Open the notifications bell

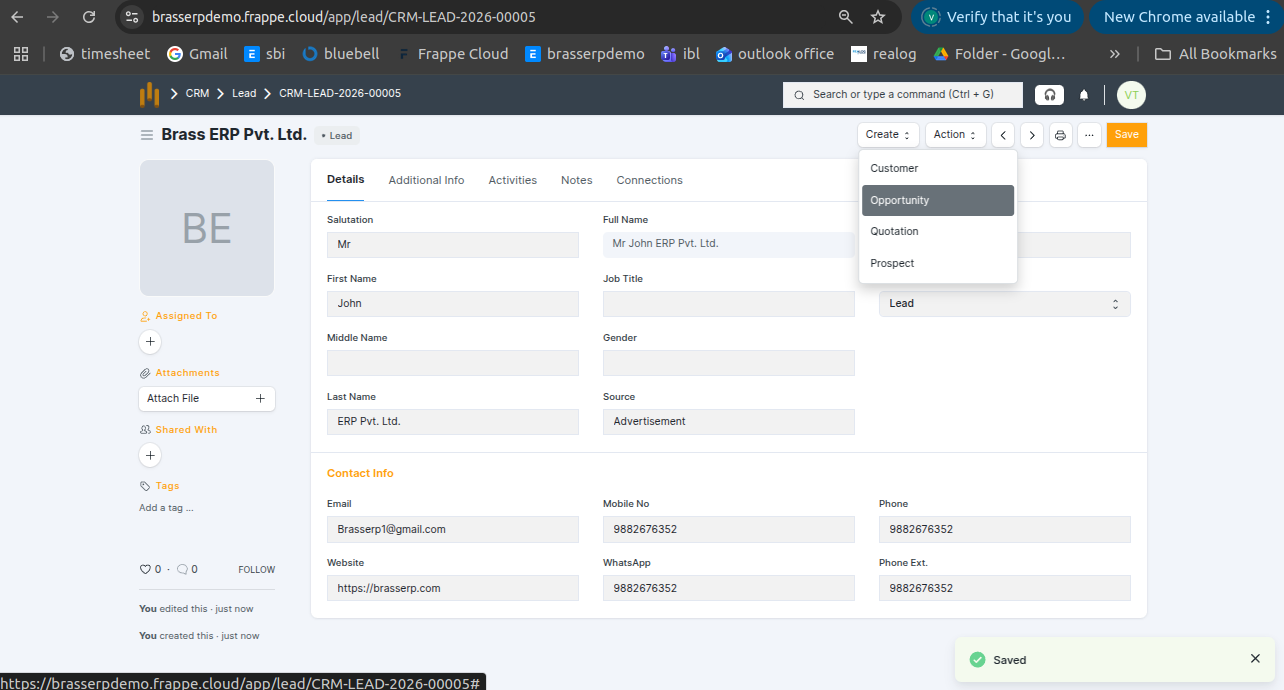tap(1084, 95)
